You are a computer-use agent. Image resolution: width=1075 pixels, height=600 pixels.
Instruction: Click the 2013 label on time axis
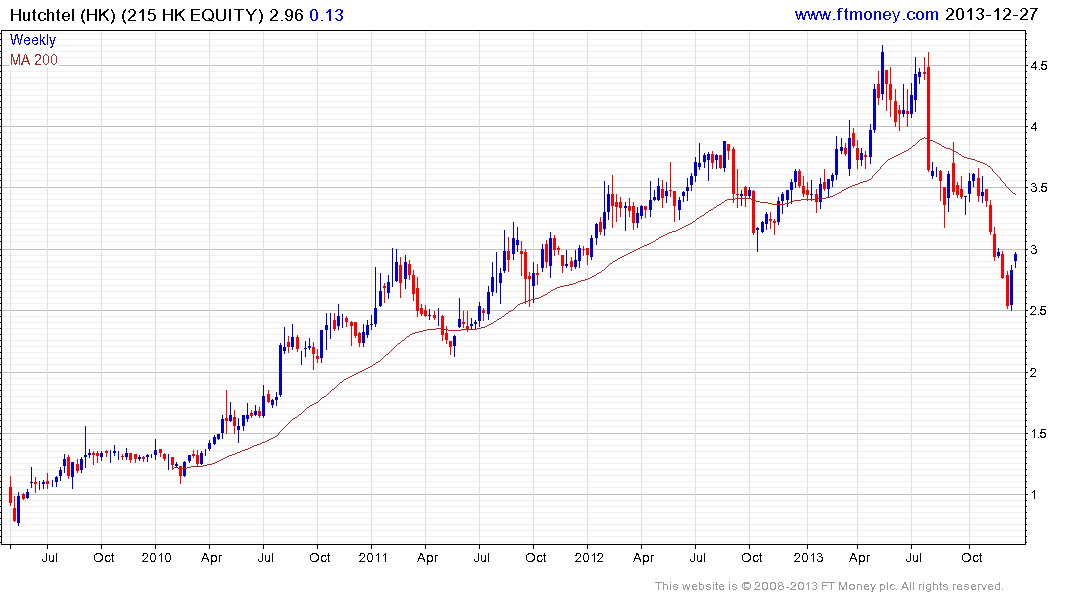pyautogui.click(x=808, y=557)
